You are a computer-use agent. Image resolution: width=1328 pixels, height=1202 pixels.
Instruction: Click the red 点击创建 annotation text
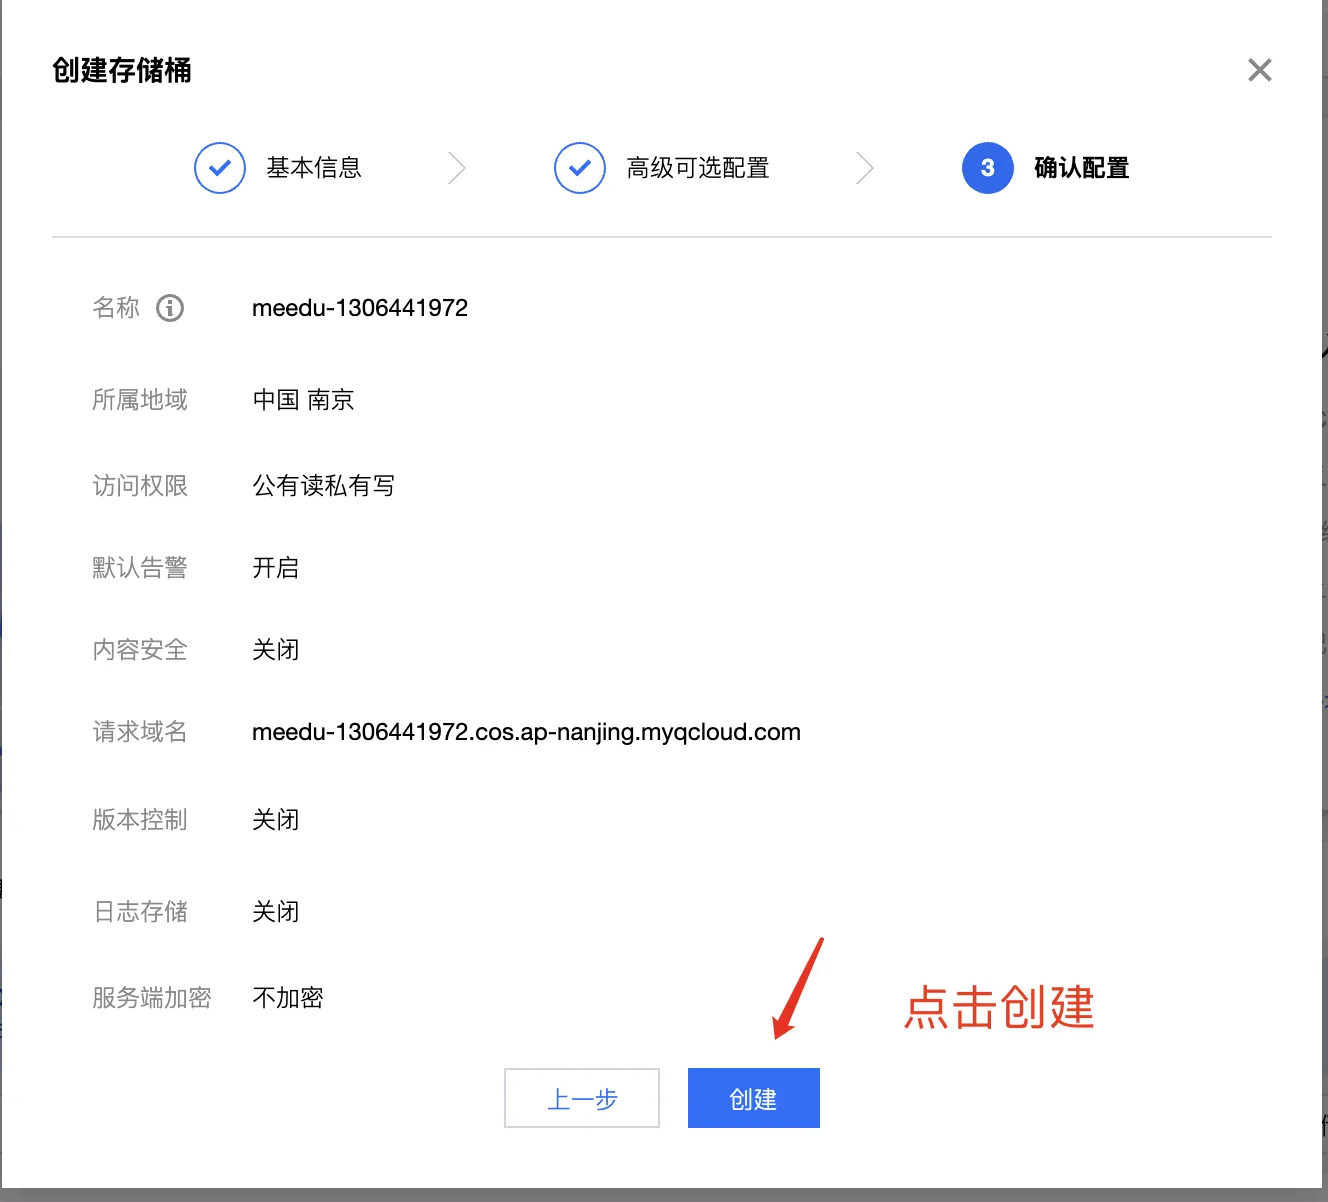(x=999, y=1007)
